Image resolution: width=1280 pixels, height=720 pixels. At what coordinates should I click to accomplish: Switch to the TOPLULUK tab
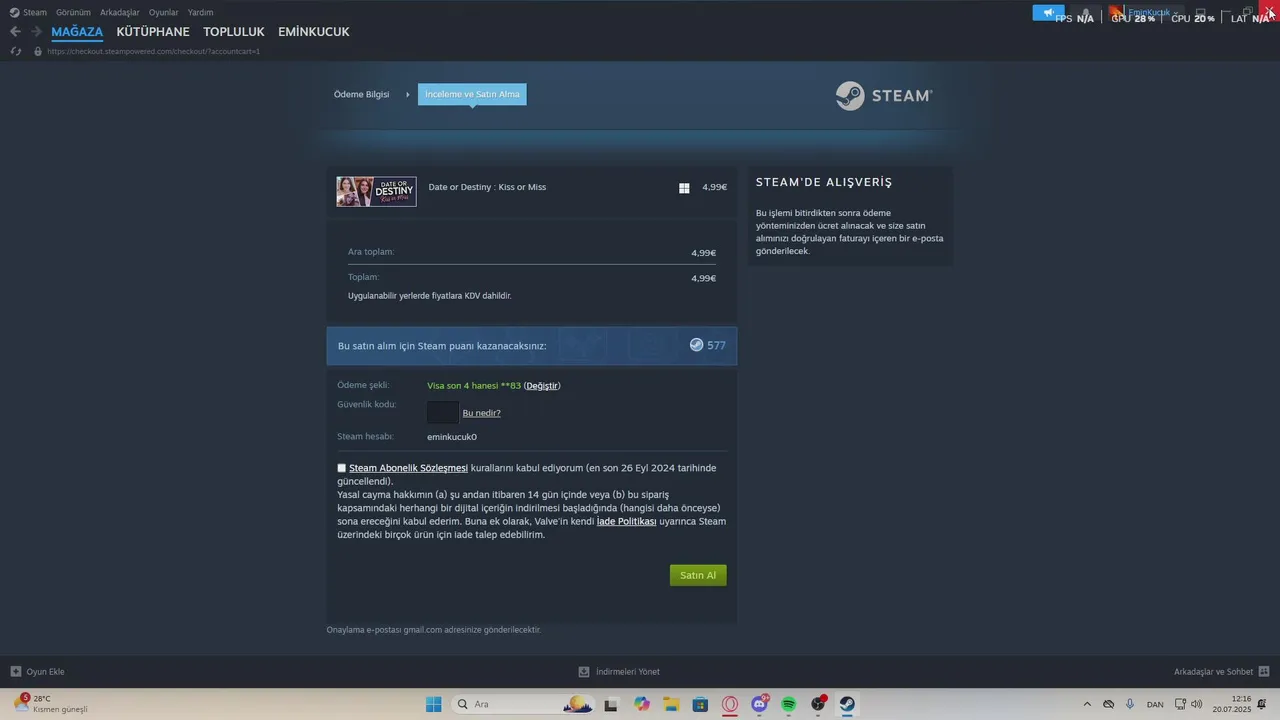click(x=234, y=32)
